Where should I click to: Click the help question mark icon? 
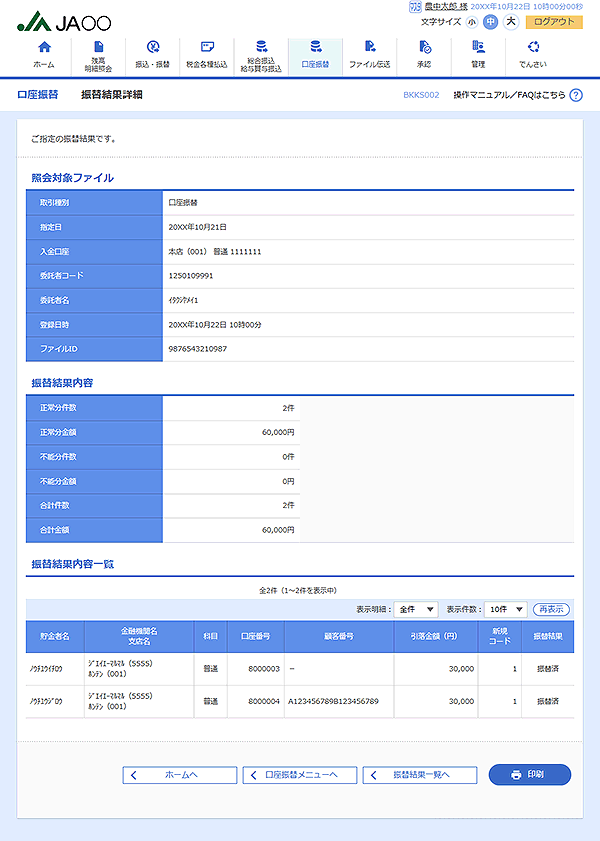pyautogui.click(x=576, y=95)
